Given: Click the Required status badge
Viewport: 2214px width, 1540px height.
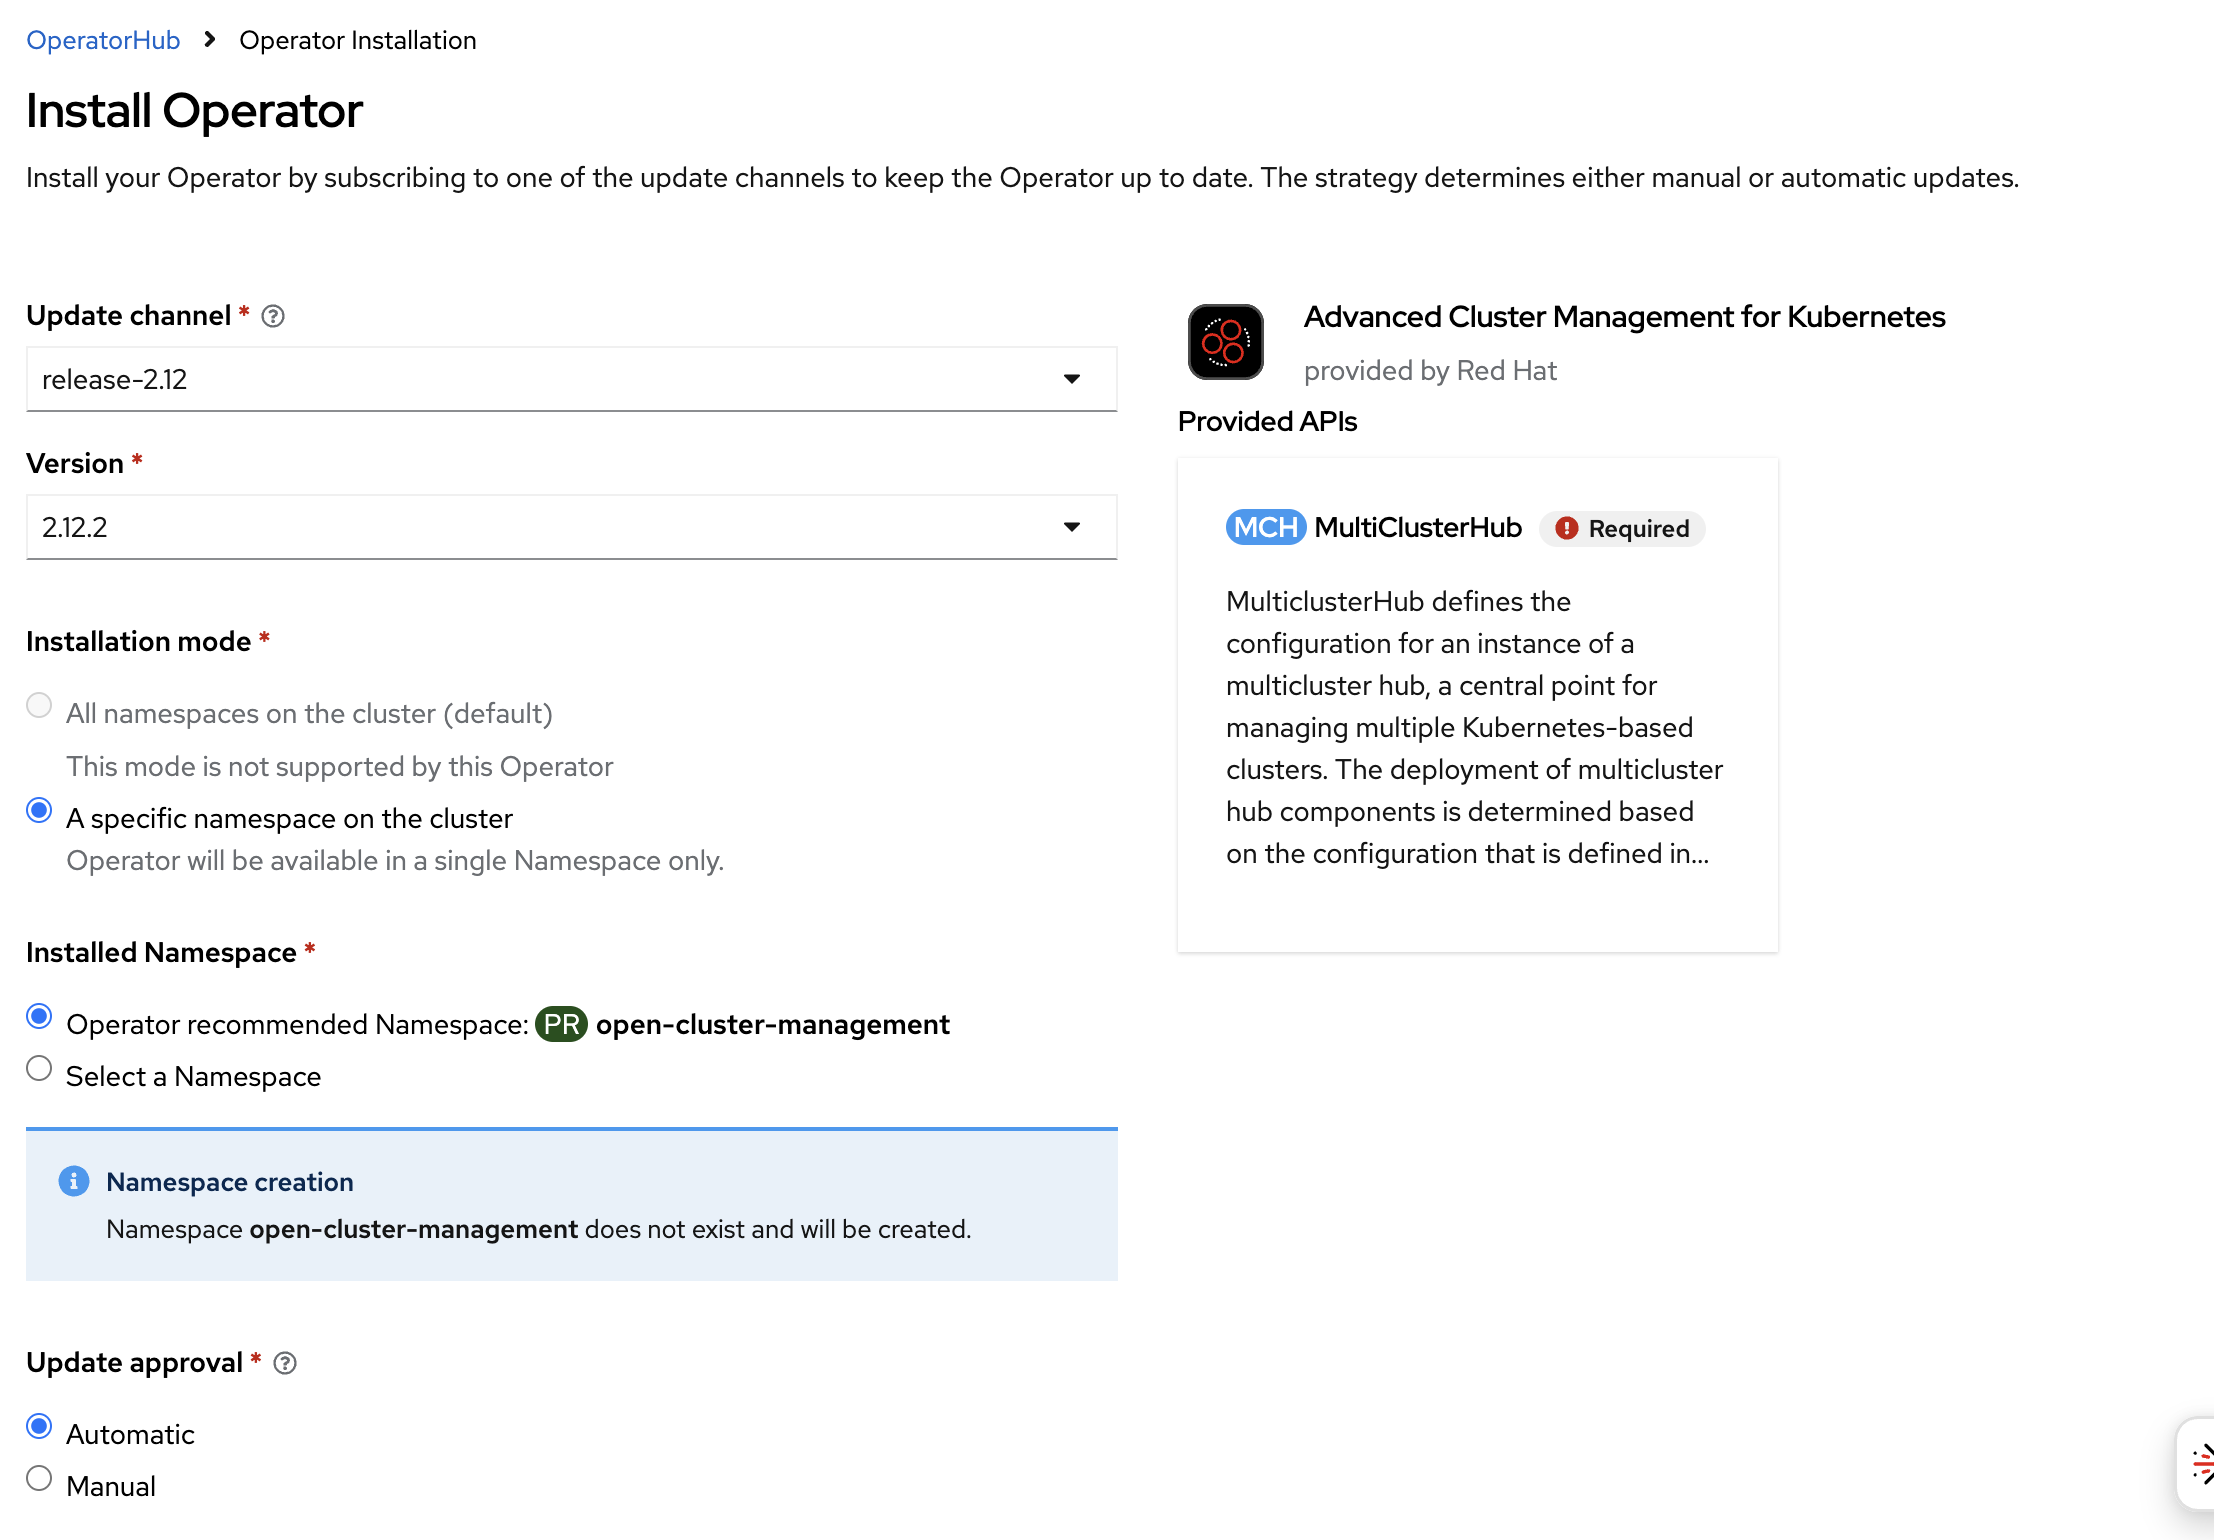Looking at the screenshot, I should point(1622,528).
